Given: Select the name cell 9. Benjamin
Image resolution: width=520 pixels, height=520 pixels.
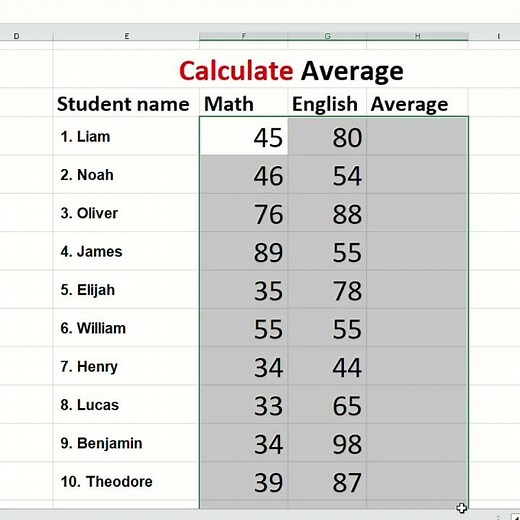Looking at the screenshot, I should [x=126, y=443].
